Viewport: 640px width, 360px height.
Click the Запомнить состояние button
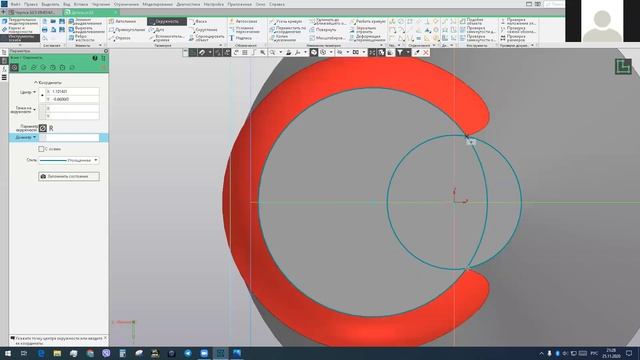tap(69, 176)
